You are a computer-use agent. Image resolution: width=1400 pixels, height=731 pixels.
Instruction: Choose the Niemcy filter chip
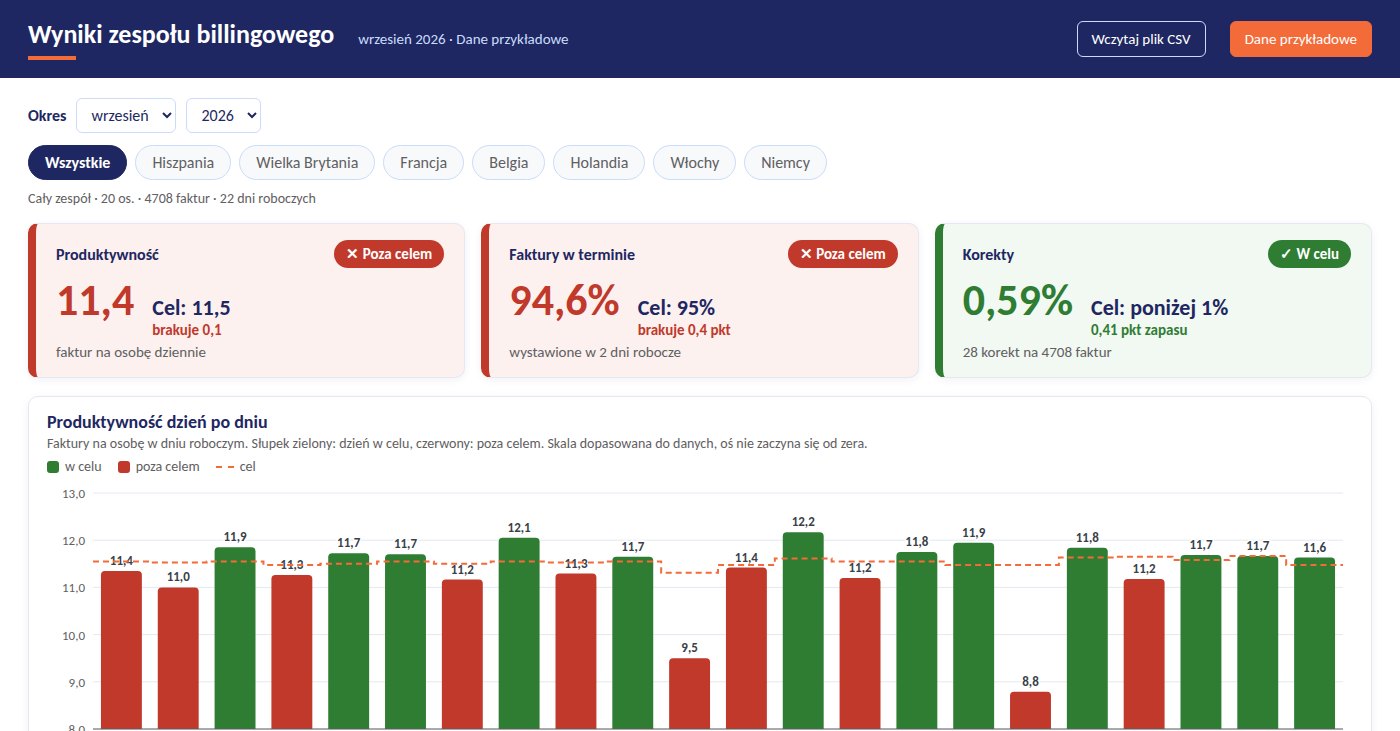(785, 163)
